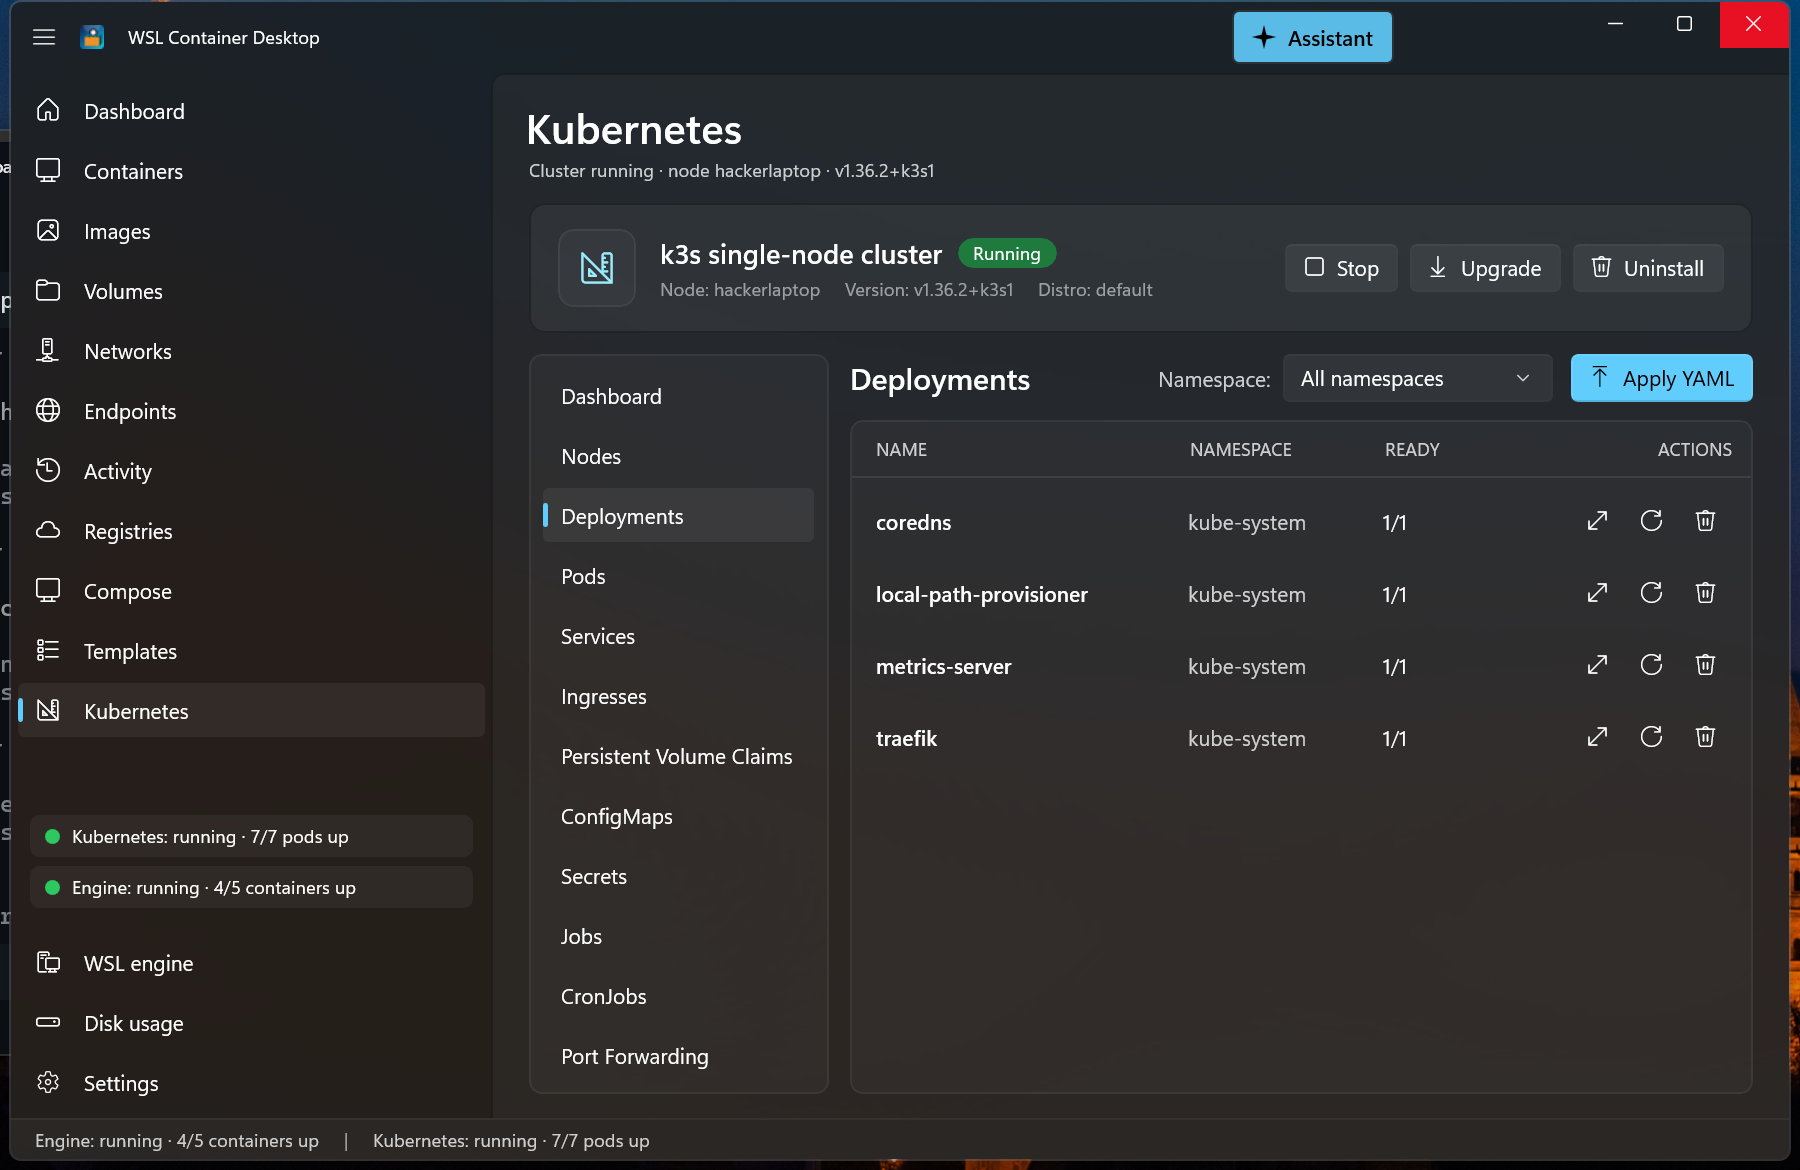The height and width of the screenshot is (1170, 1800).
Task: Scale the local-path-provisioner deployment
Action: pos(1597,593)
